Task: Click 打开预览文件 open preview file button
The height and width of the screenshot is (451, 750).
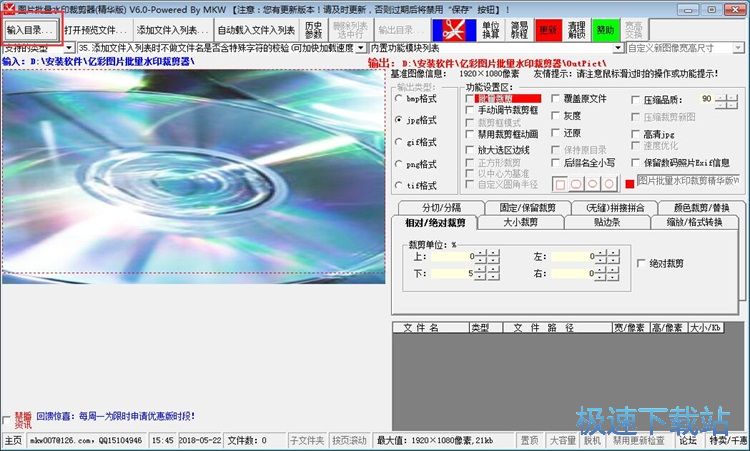Action: point(96,30)
